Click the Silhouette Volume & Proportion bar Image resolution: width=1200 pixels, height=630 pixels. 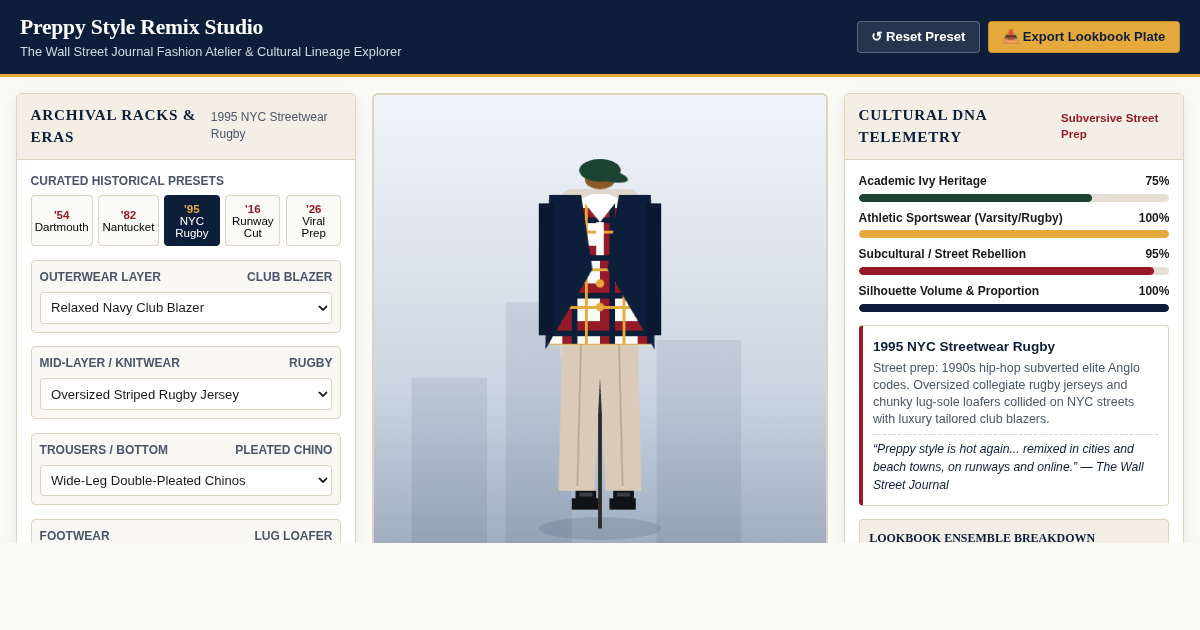[x=1014, y=308]
